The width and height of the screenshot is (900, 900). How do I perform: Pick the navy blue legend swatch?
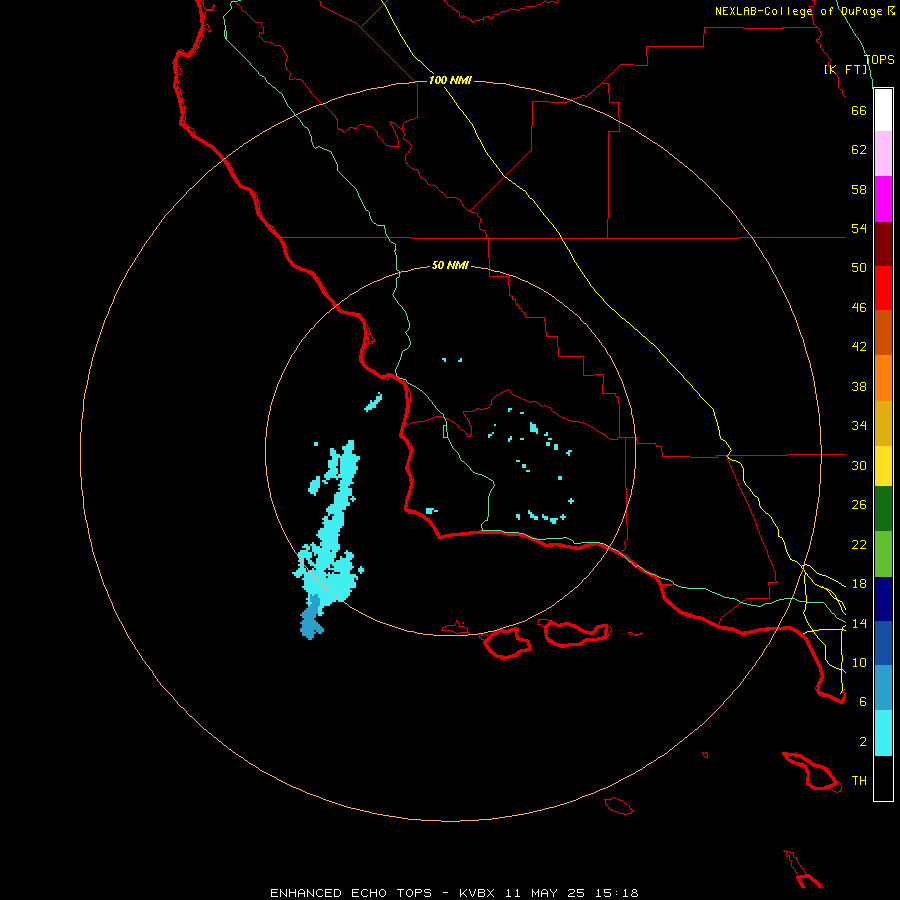pos(883,599)
